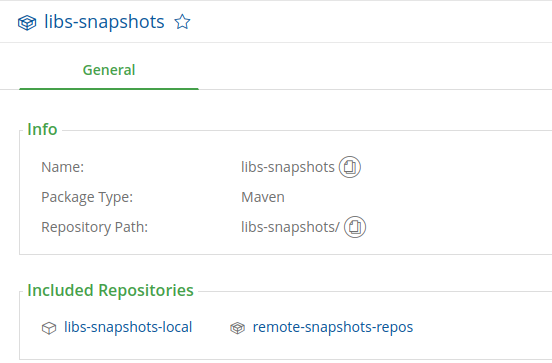Copy the repository path to clipboard
Screen dimensions: 552x363
click(x=355, y=227)
